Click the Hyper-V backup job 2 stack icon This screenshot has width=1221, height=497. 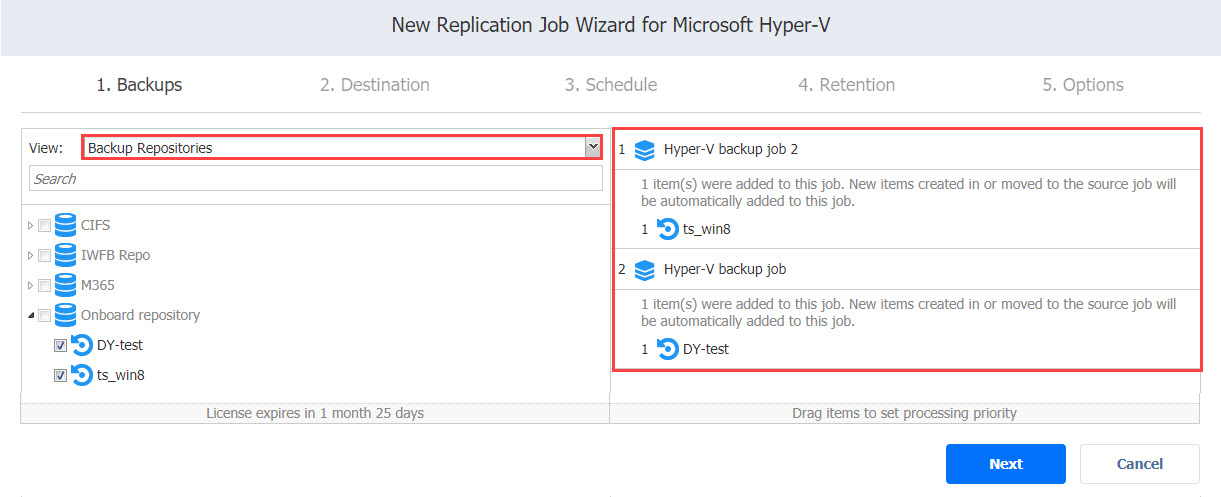coord(645,150)
